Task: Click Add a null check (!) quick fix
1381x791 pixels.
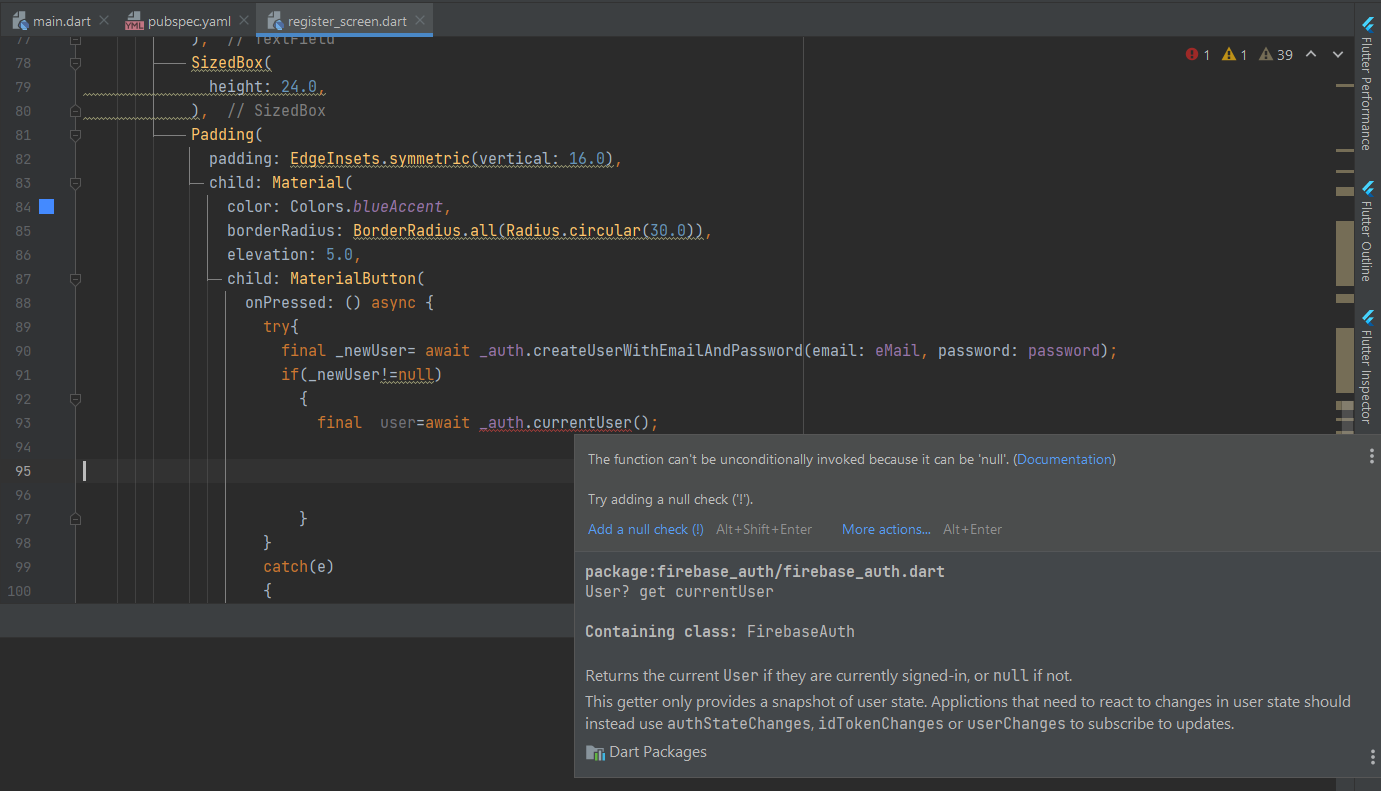Action: (646, 529)
